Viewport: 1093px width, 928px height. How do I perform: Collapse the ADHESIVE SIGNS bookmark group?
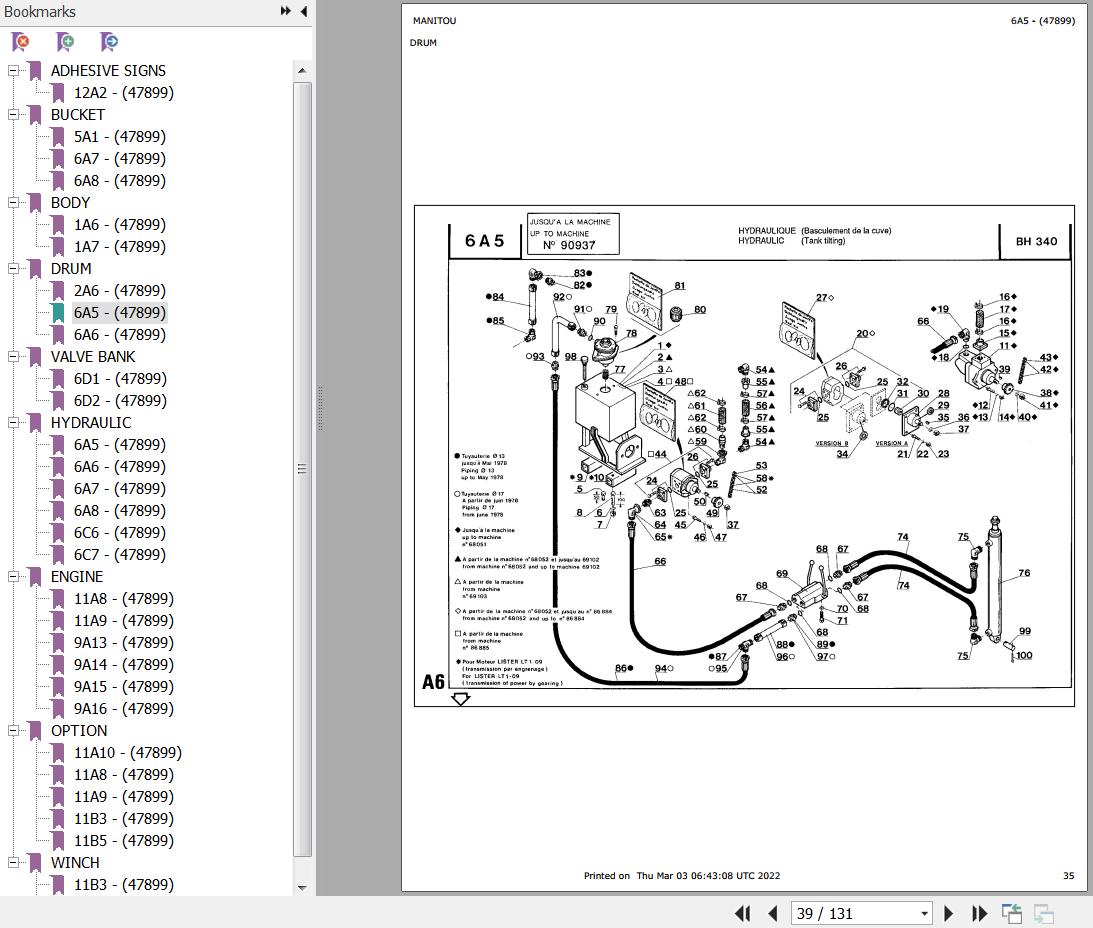(13, 70)
